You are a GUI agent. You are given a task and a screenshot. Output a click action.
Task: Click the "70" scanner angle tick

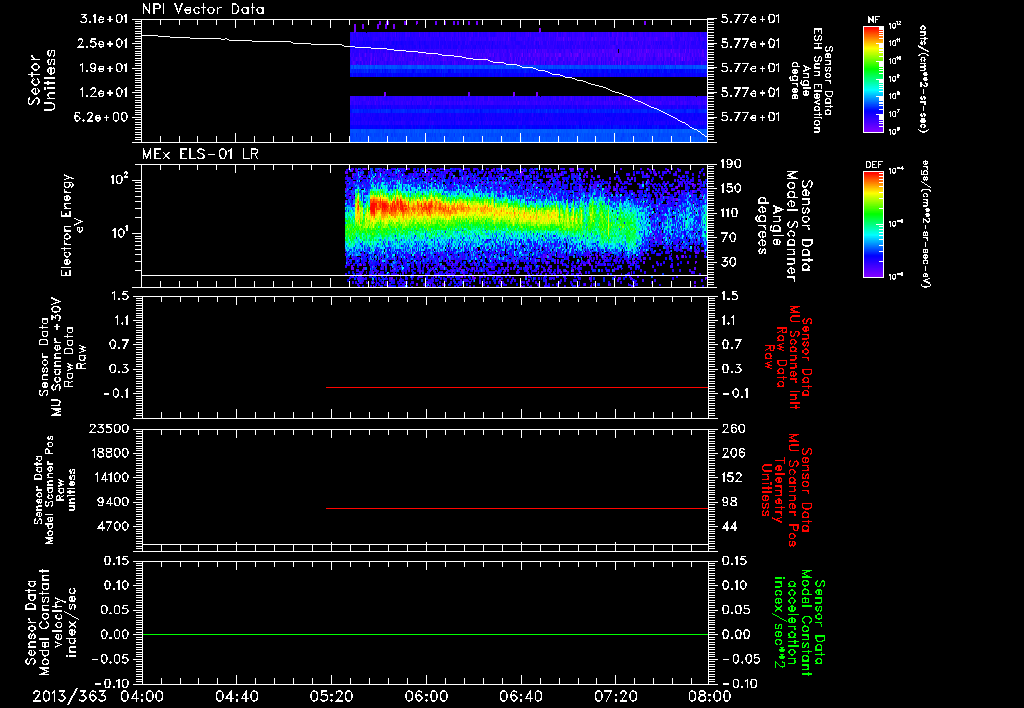coord(729,238)
